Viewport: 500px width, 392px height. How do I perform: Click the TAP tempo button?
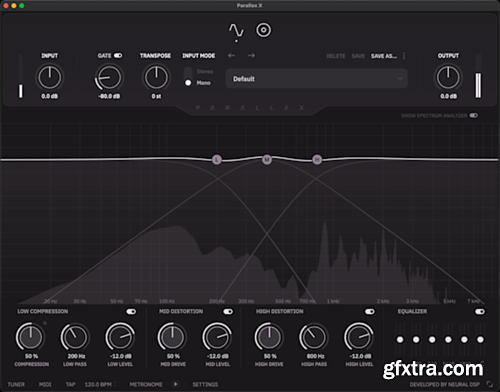point(70,384)
